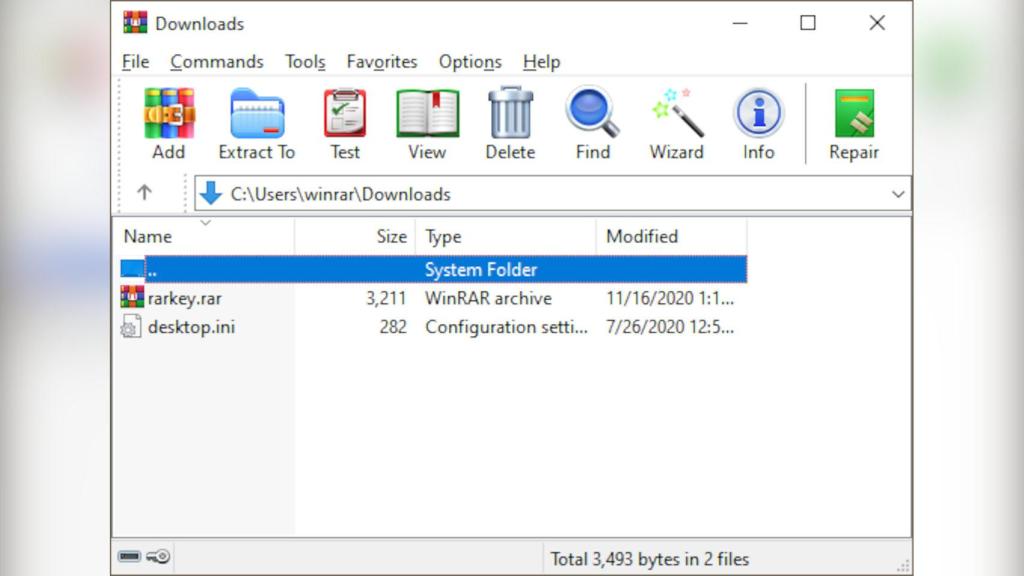Open the Tools menu
1024x576 pixels.
pyautogui.click(x=305, y=61)
